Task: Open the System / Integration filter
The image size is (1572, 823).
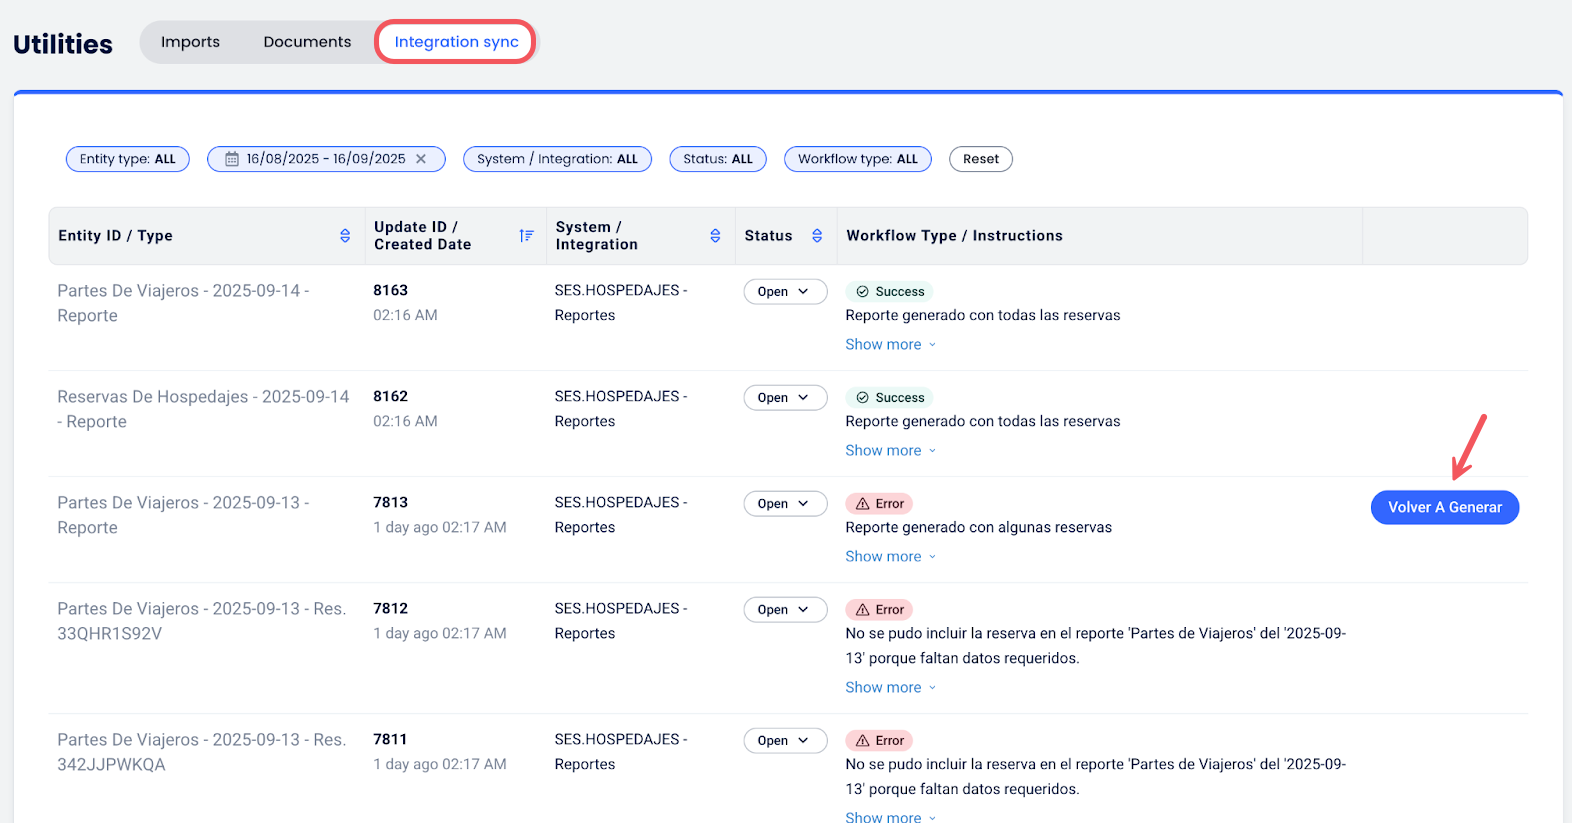Action: [x=557, y=159]
